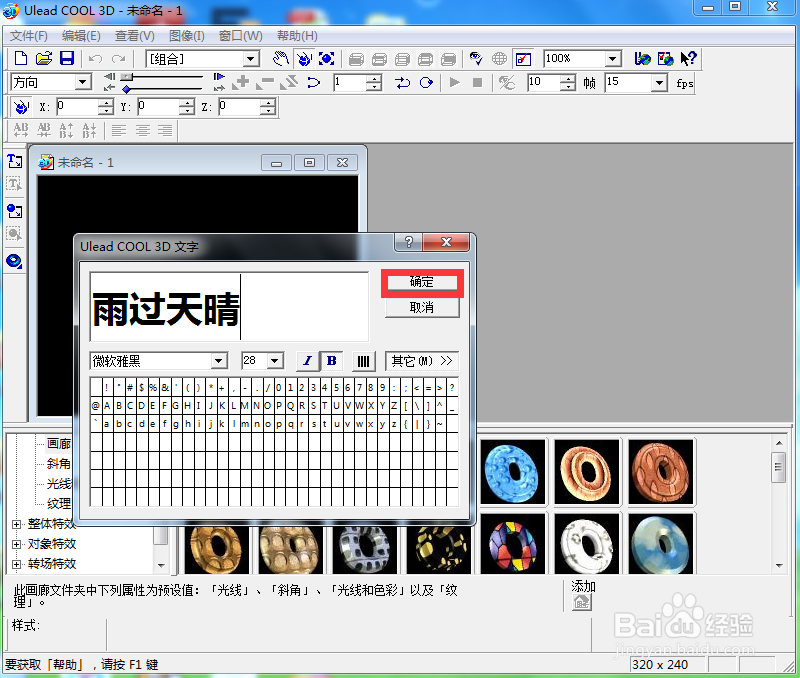This screenshot has height=678, width=800.
Task: Select the Move object hand tool
Action: click(280, 59)
